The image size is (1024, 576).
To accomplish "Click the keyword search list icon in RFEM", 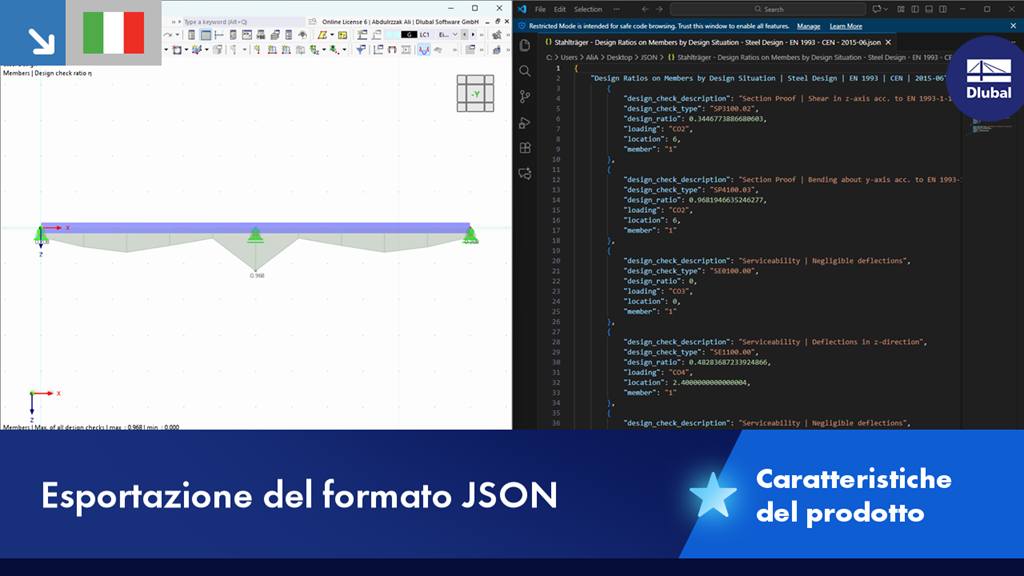I will tap(312, 22).
